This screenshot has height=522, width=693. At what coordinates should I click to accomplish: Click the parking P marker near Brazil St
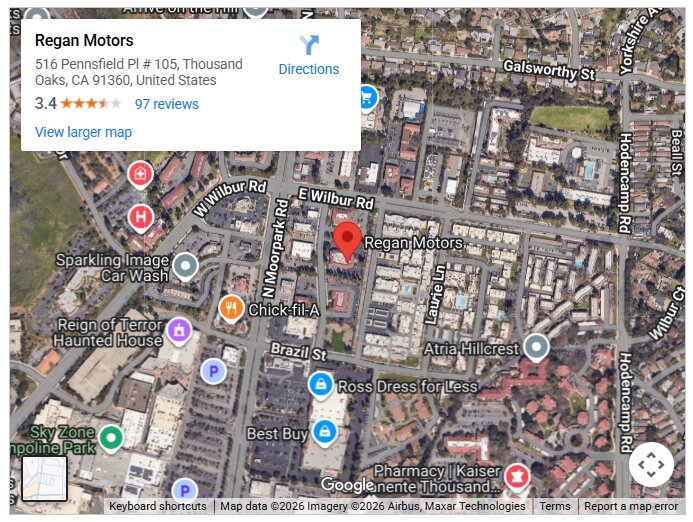(213, 371)
